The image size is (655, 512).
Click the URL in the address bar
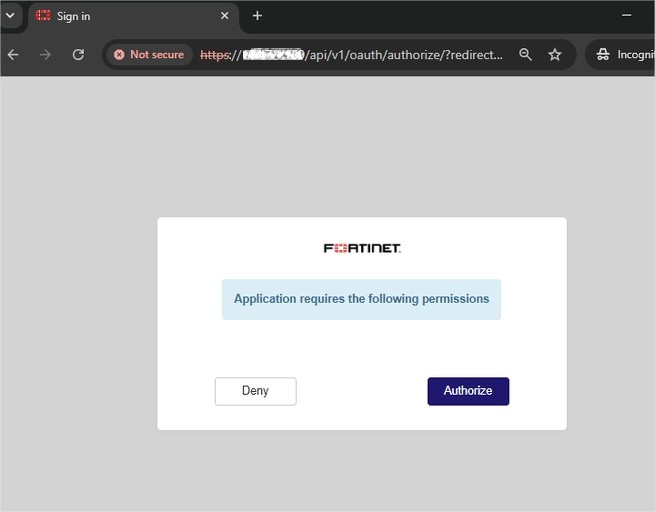click(x=351, y=55)
